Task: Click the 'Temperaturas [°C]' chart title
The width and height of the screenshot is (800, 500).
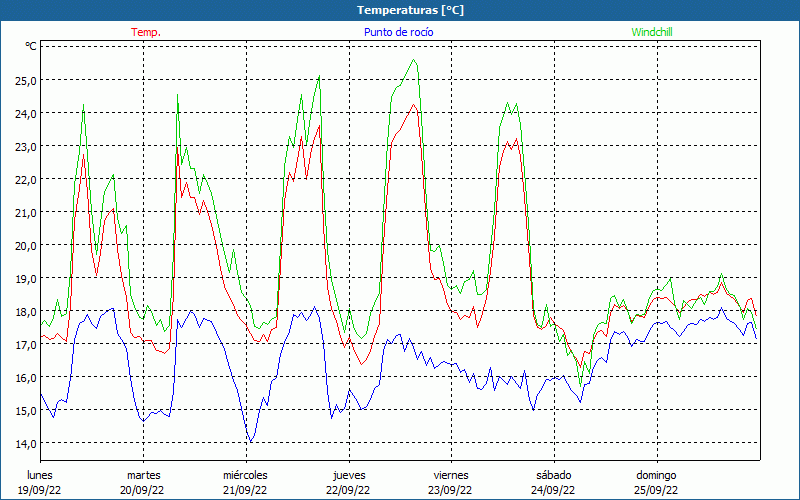Action: (410, 10)
